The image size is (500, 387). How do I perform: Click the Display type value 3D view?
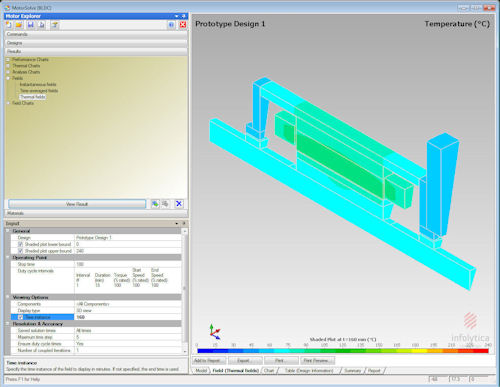click(x=128, y=310)
